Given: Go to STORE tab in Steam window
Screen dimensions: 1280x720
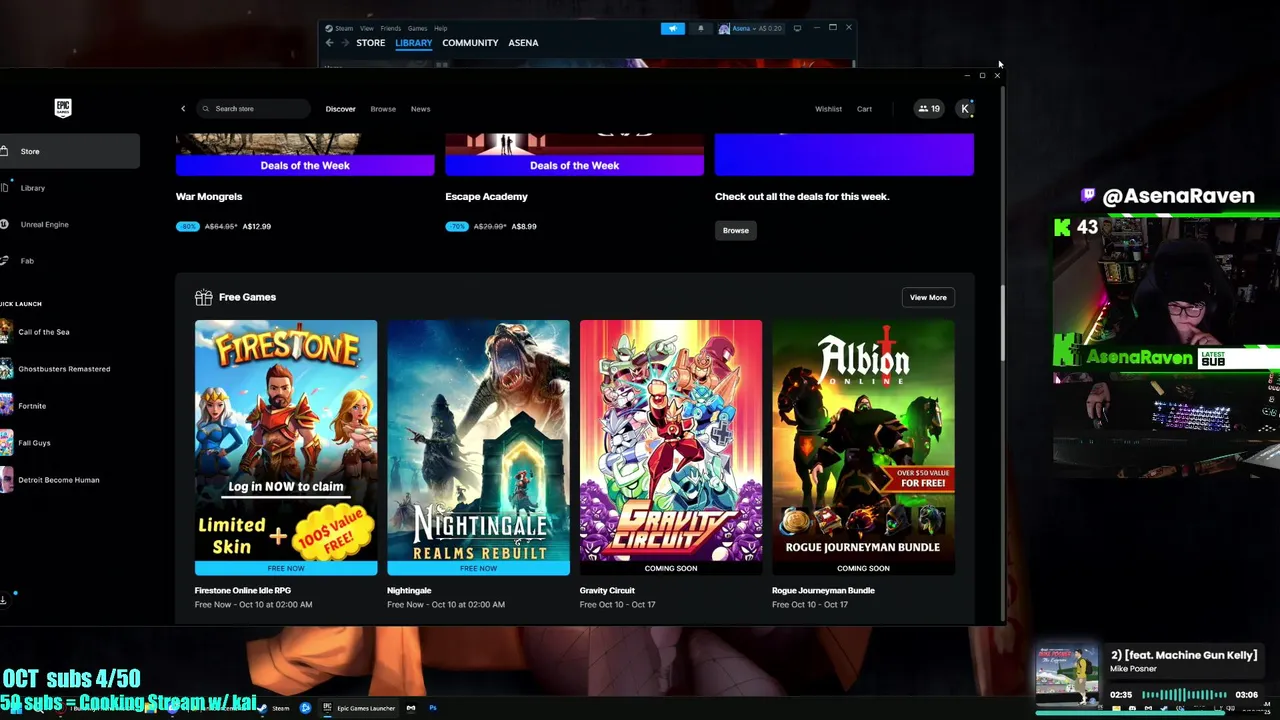Looking at the screenshot, I should pos(371,43).
